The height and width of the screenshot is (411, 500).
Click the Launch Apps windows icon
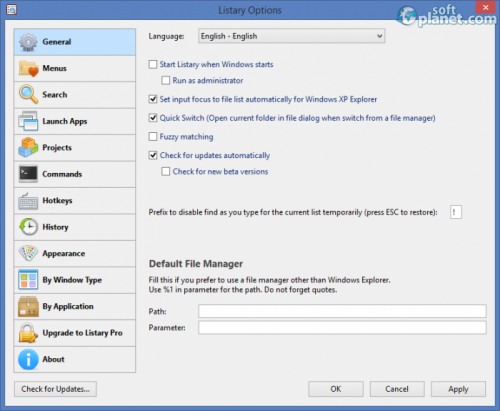[x=28, y=121]
